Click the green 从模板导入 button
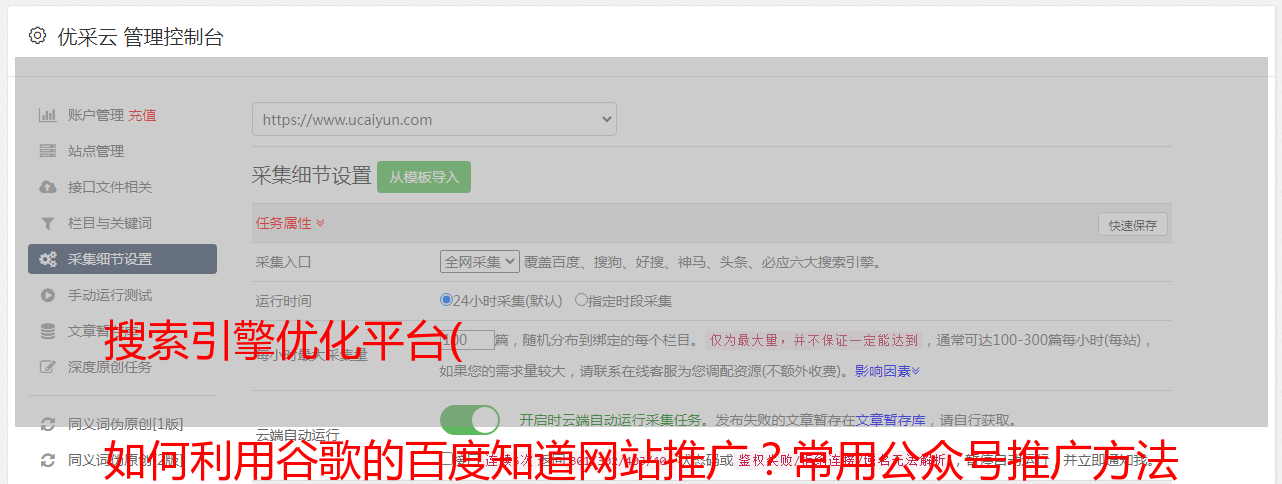 424,177
